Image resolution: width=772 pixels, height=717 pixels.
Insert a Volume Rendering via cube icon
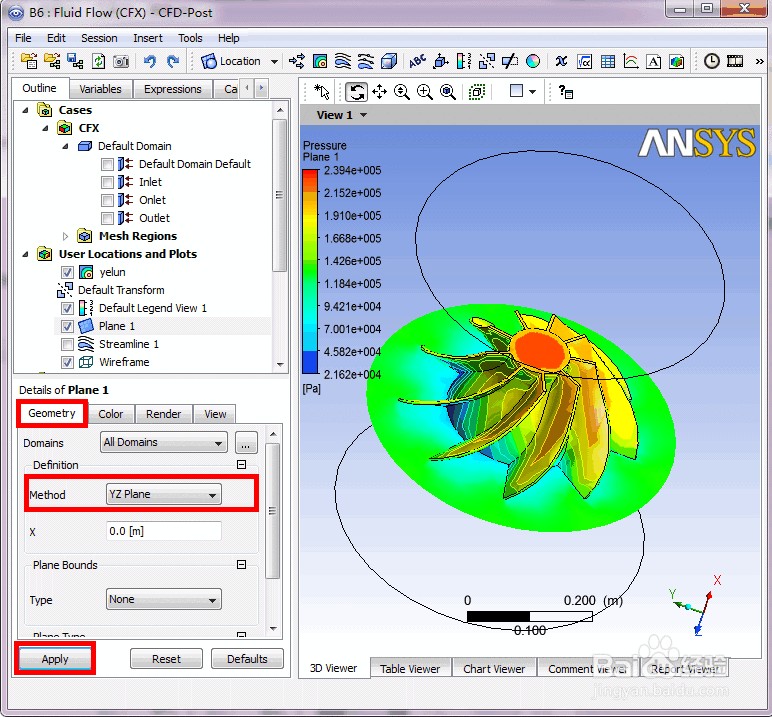click(x=389, y=61)
